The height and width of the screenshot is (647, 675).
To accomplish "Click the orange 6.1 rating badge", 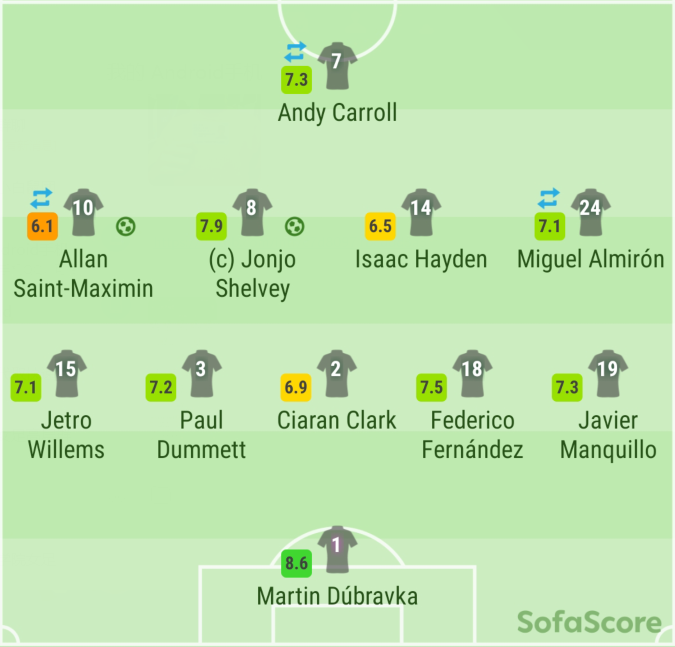I will [x=41, y=226].
